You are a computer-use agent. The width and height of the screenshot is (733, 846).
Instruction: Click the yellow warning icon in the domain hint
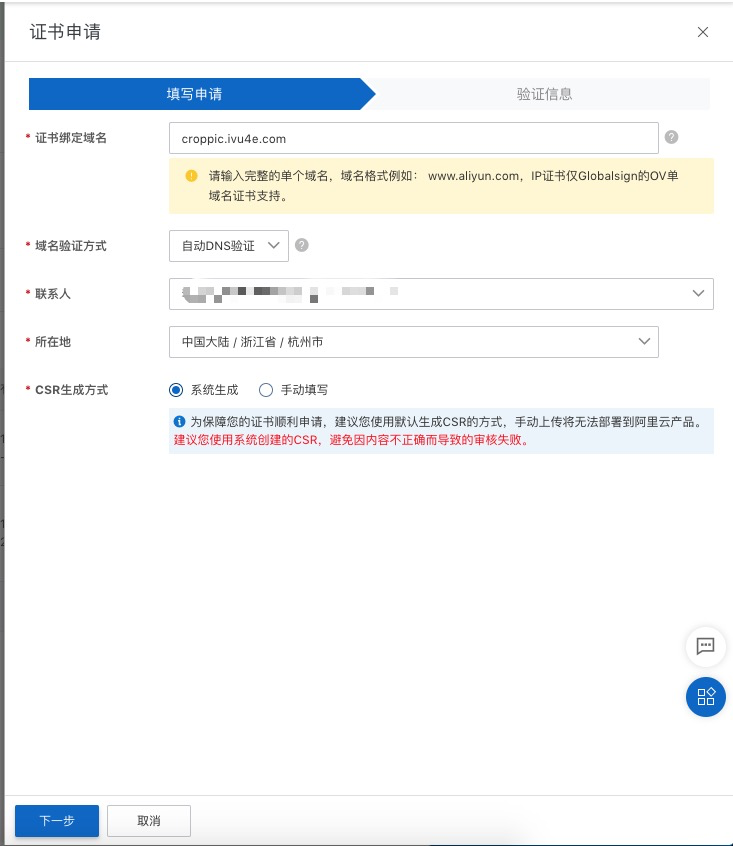click(x=191, y=175)
